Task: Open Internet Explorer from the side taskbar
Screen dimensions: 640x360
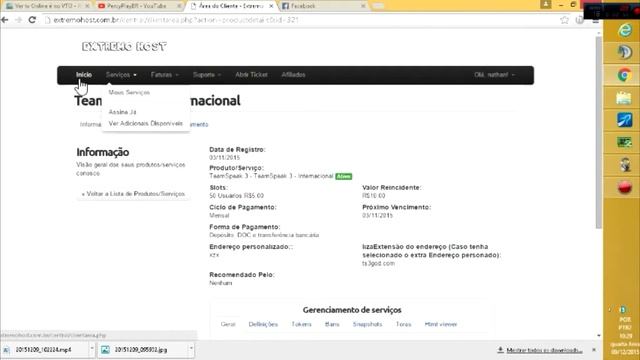Action: (x=624, y=31)
